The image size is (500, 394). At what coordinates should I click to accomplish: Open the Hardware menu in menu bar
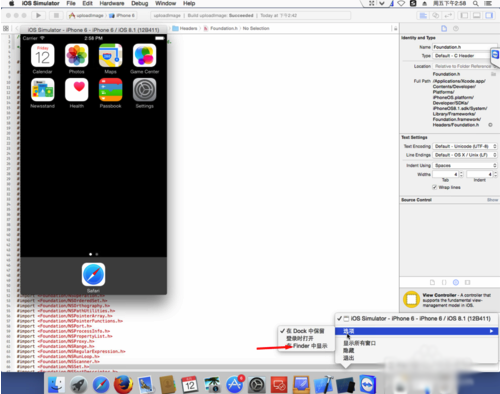pyautogui.click(x=112, y=3)
